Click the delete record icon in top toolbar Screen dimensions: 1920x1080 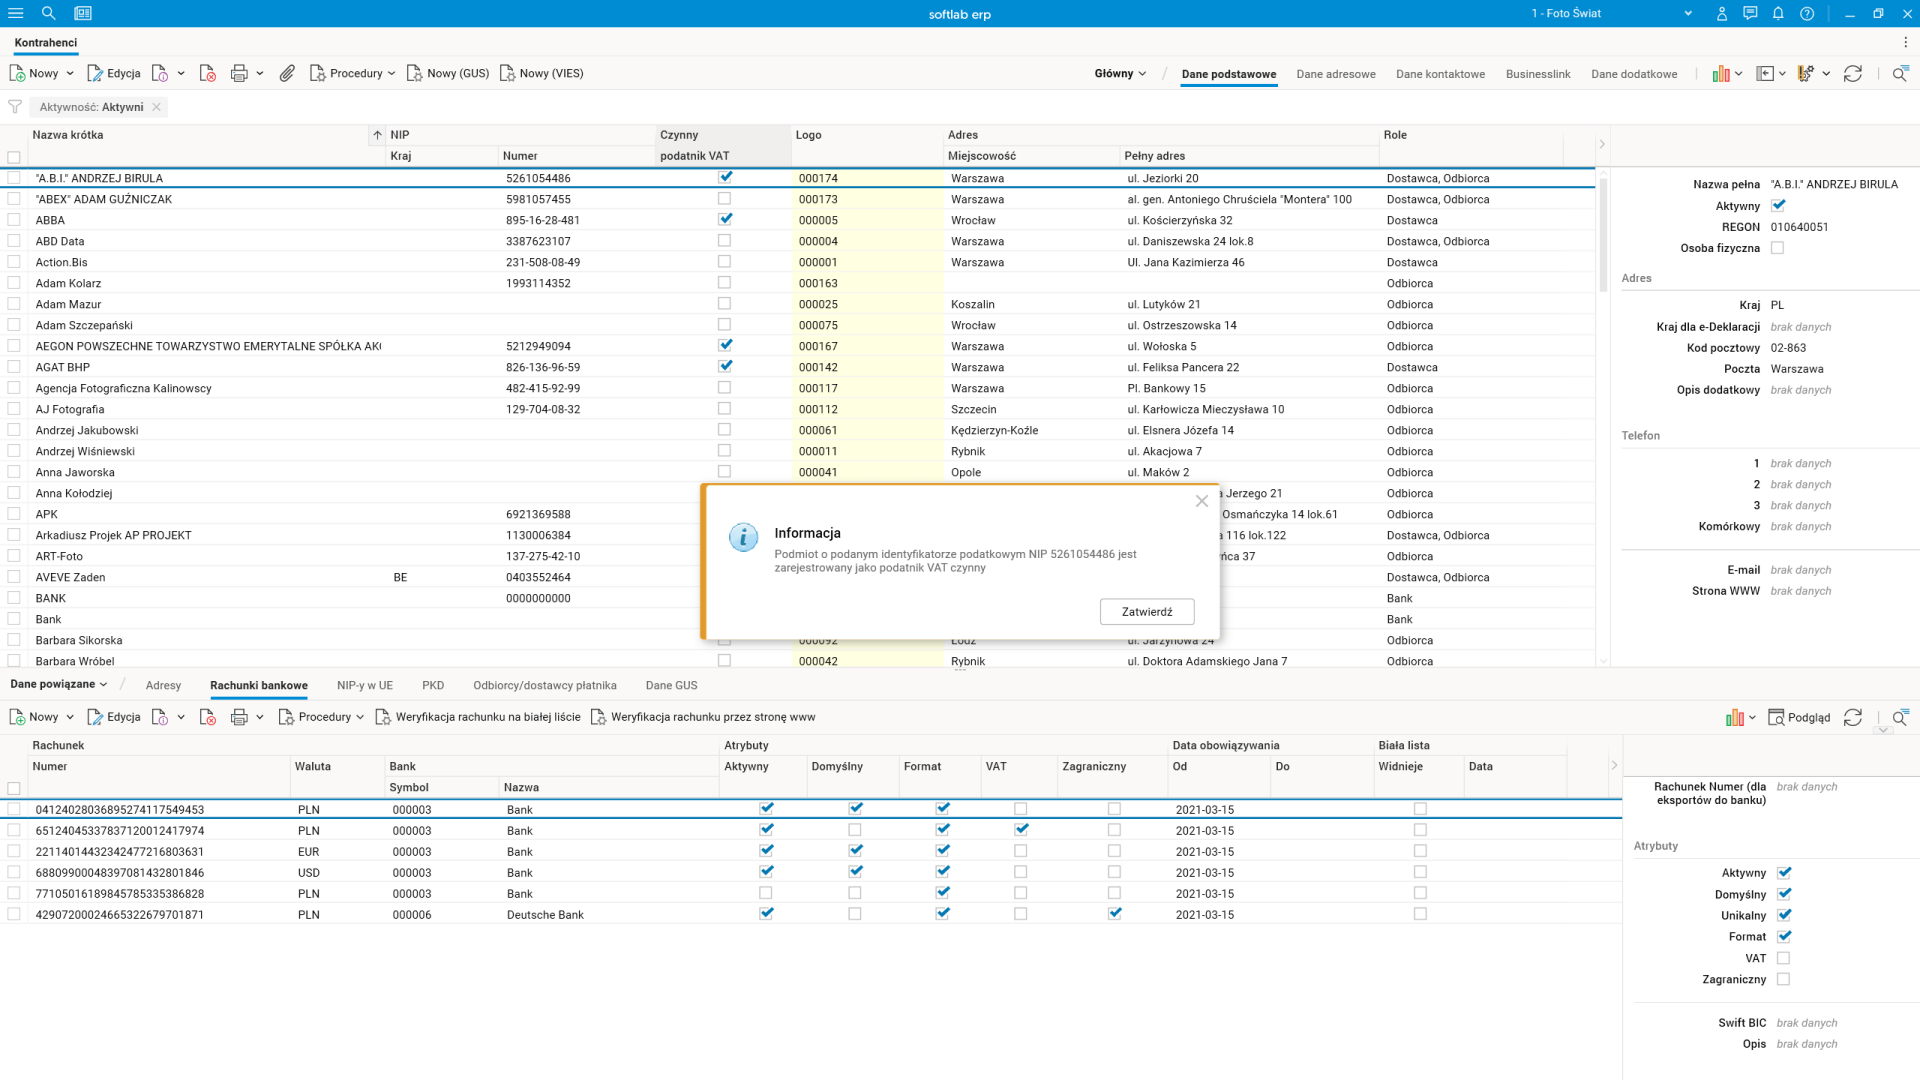click(x=208, y=73)
